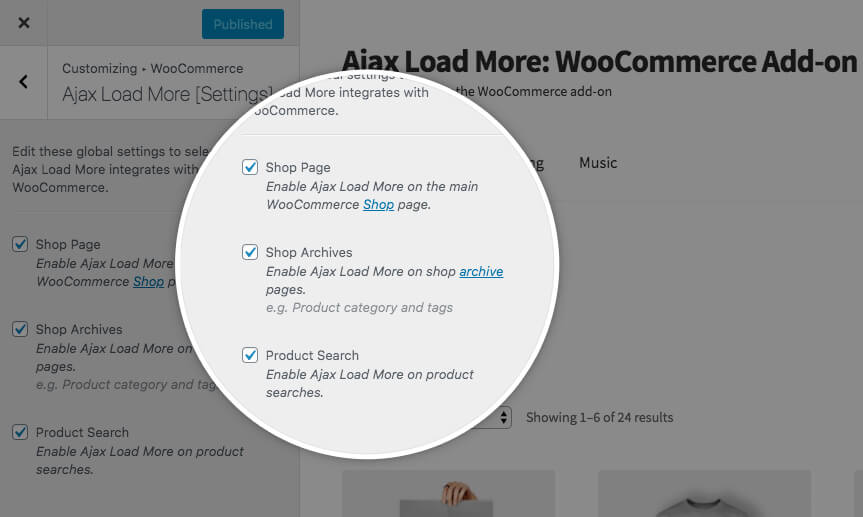Screen dimensions: 863x517
Task: Open the Shop link in the magnified circle
Action: tap(378, 204)
